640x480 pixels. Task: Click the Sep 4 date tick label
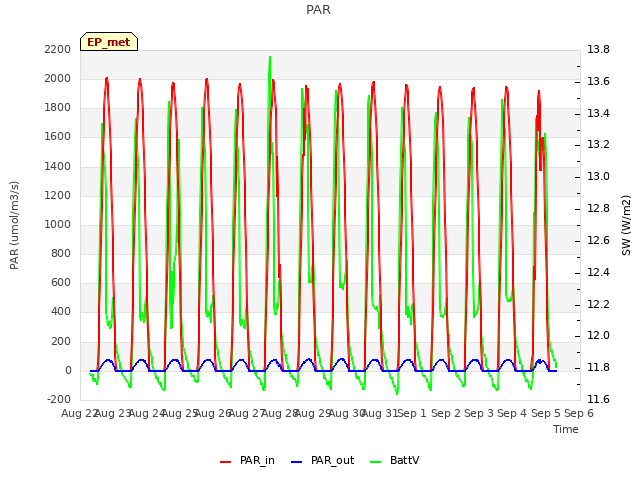click(512, 413)
